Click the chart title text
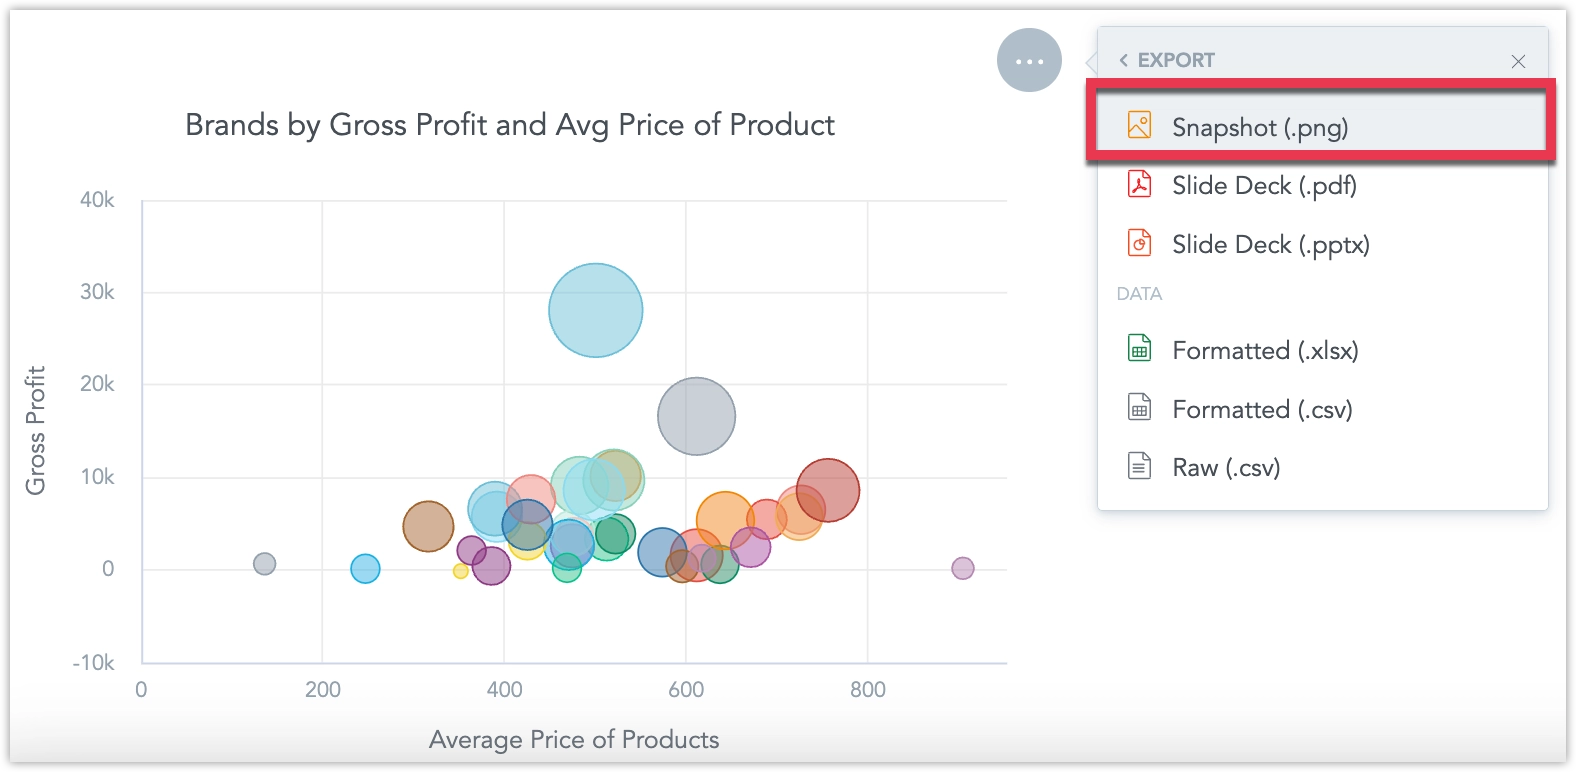The width and height of the screenshot is (1576, 772). tap(510, 125)
